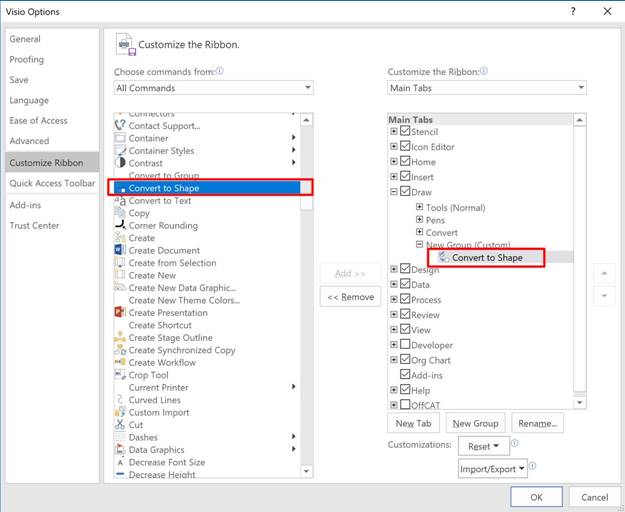Click info icon next to Reset
The height and width of the screenshot is (512, 625).
click(x=515, y=443)
